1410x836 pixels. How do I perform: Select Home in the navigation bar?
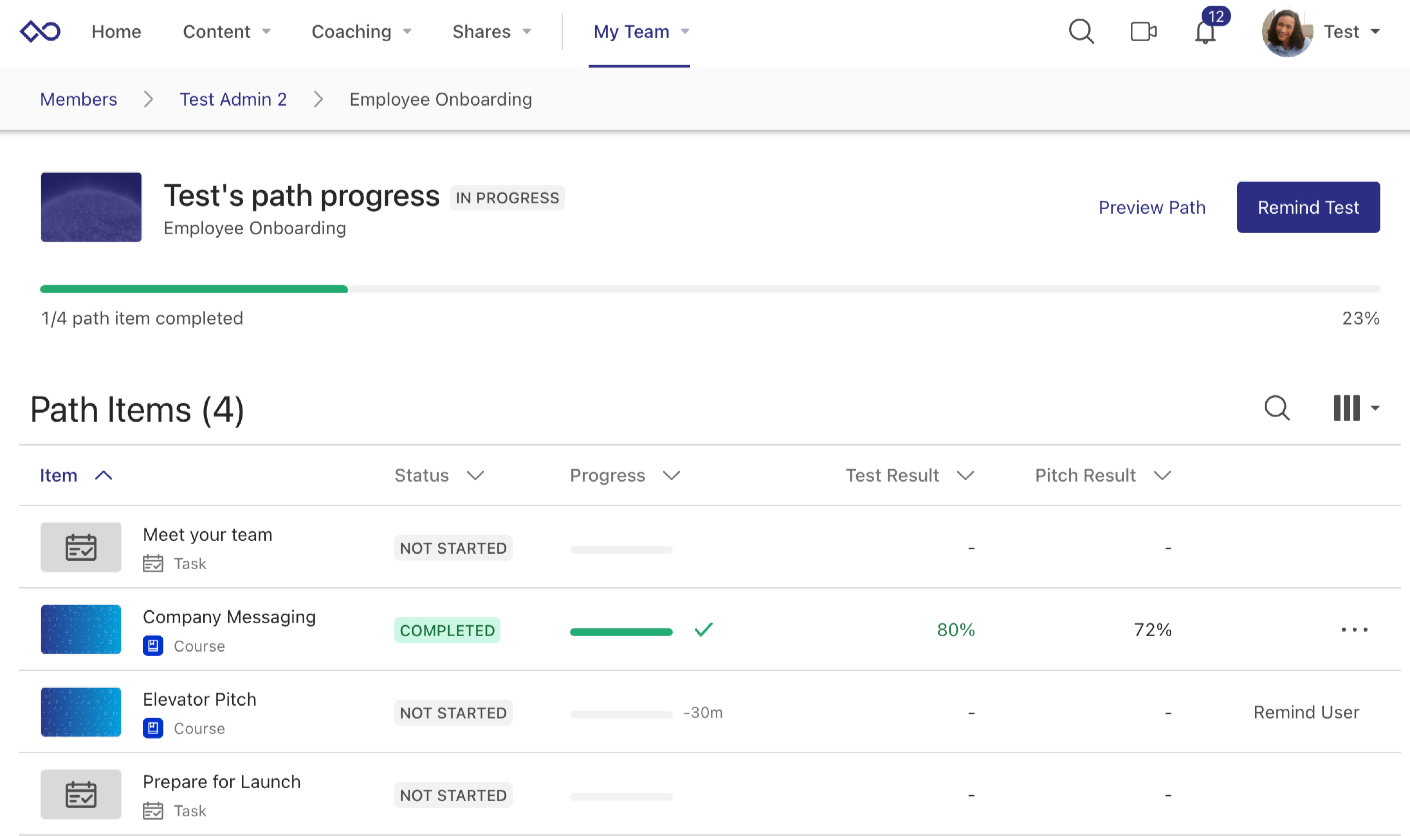tap(116, 31)
